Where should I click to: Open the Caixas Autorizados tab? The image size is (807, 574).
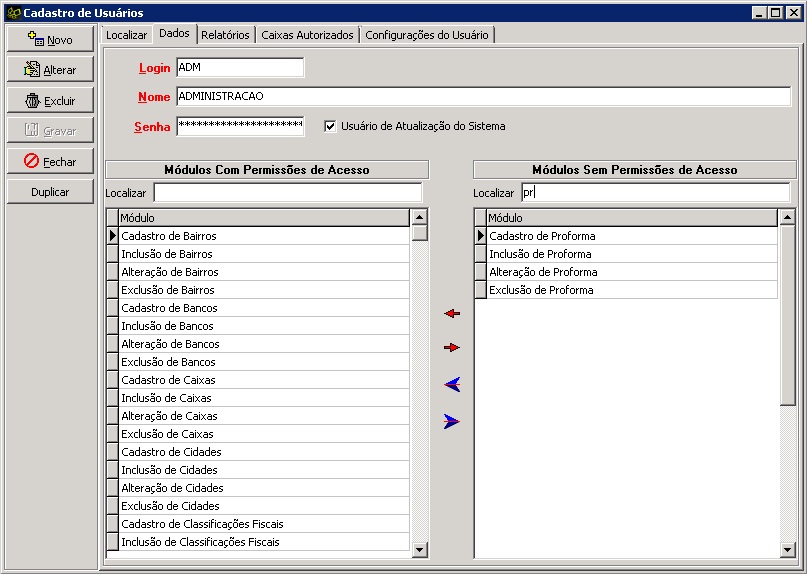click(x=307, y=35)
